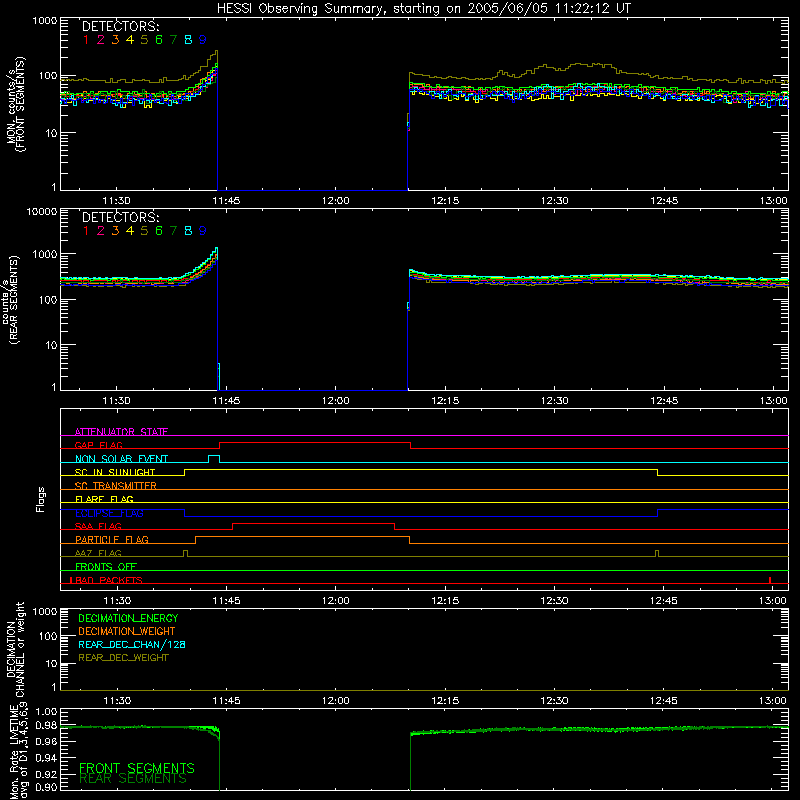This screenshot has width=800, height=800.
Task: Click the 0.98 tick on livetime y-axis
Action: tap(46, 726)
